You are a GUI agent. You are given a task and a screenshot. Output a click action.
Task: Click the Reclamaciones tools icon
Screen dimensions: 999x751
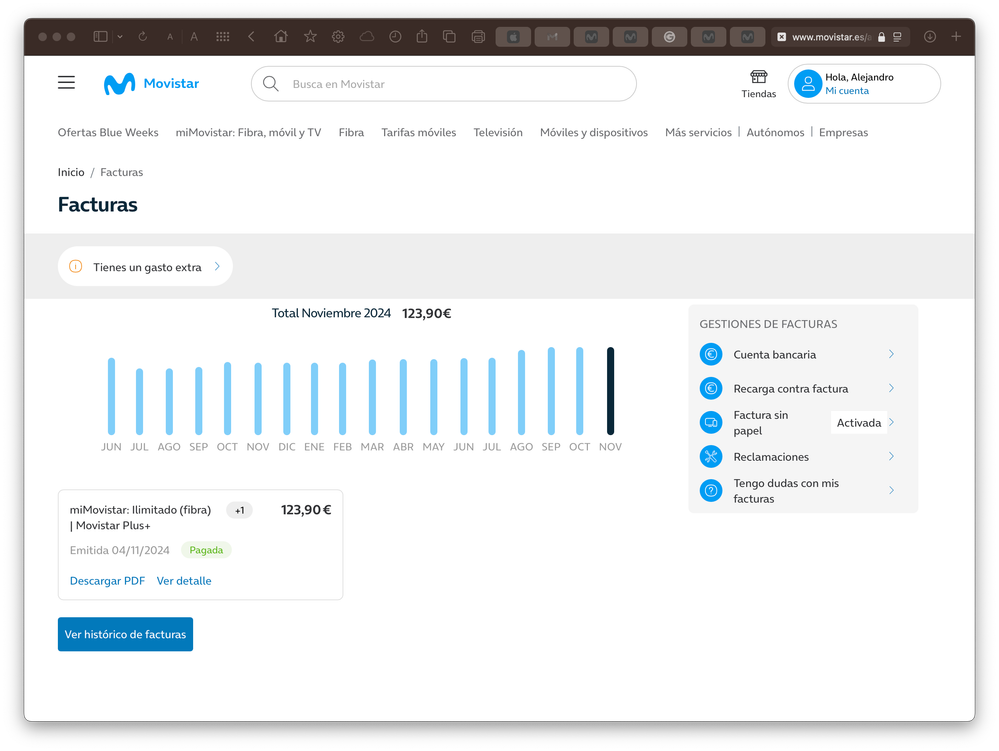tap(711, 457)
